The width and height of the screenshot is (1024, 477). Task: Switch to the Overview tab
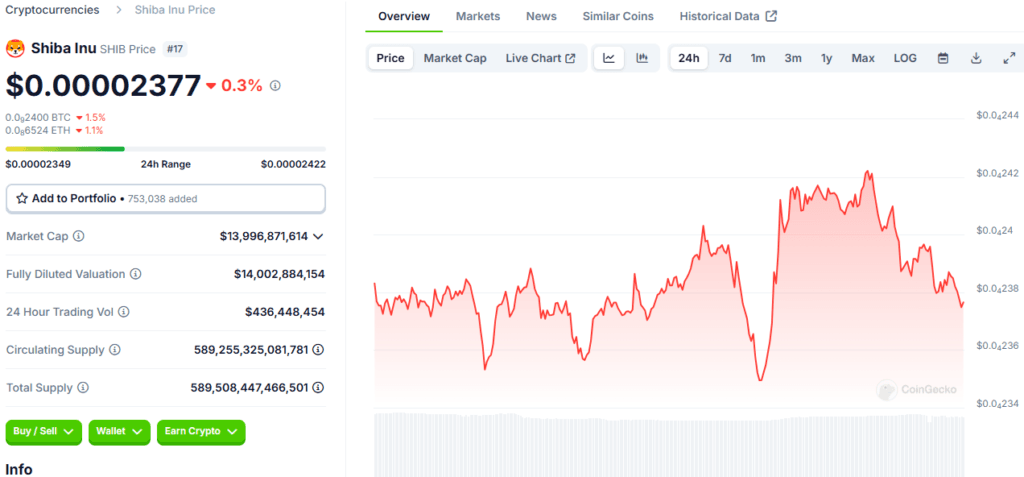point(404,16)
